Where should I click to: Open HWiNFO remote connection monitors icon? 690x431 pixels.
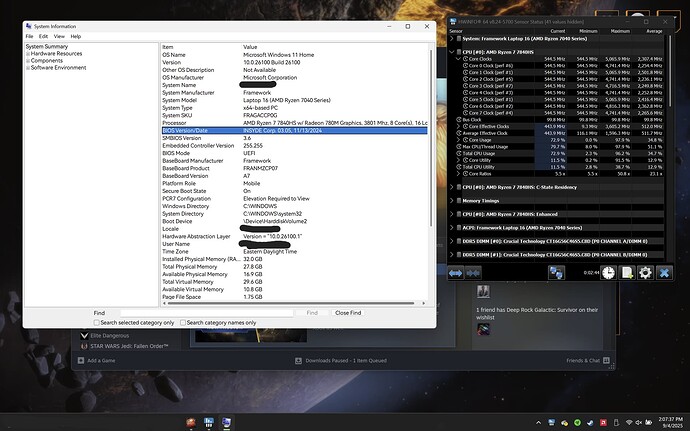coord(556,273)
